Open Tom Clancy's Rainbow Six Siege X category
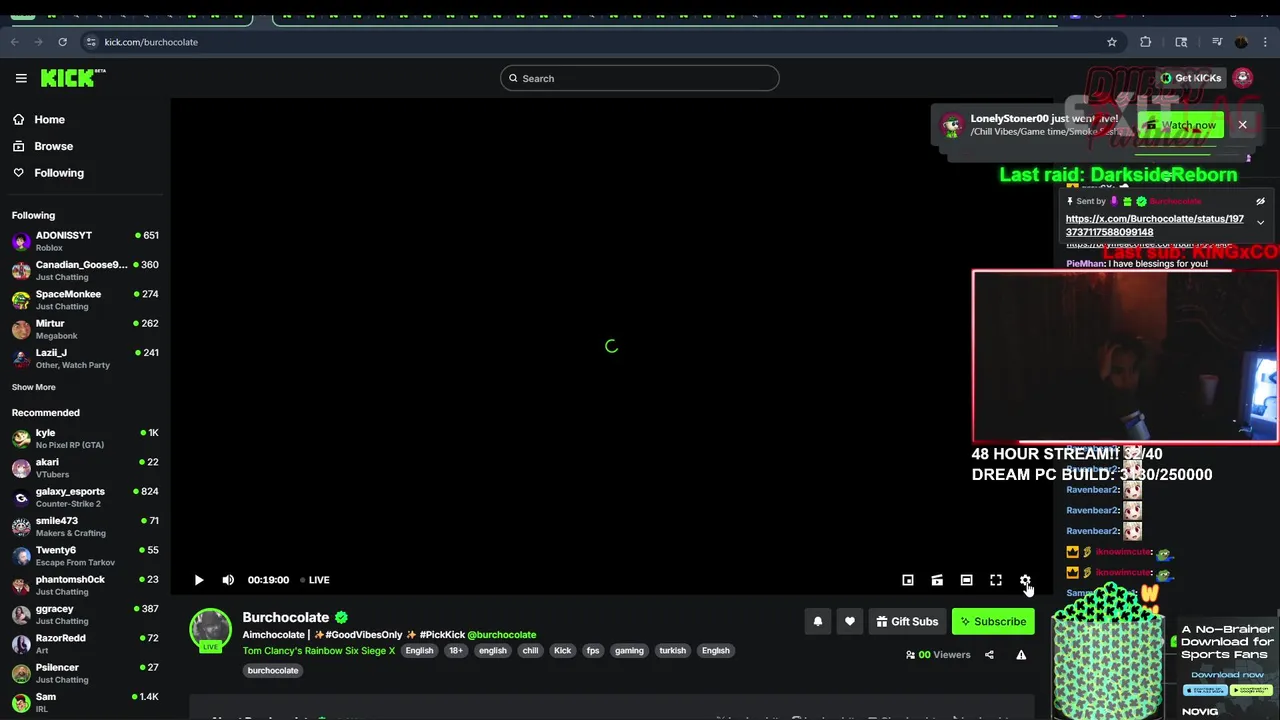The height and width of the screenshot is (720, 1280). tap(318, 651)
